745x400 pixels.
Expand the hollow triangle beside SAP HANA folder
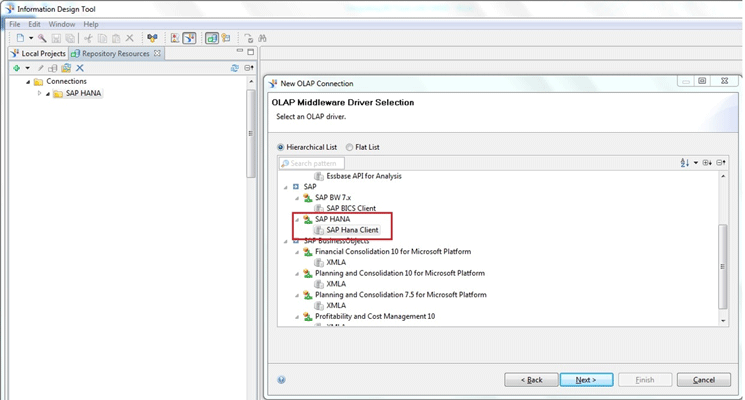(39, 93)
